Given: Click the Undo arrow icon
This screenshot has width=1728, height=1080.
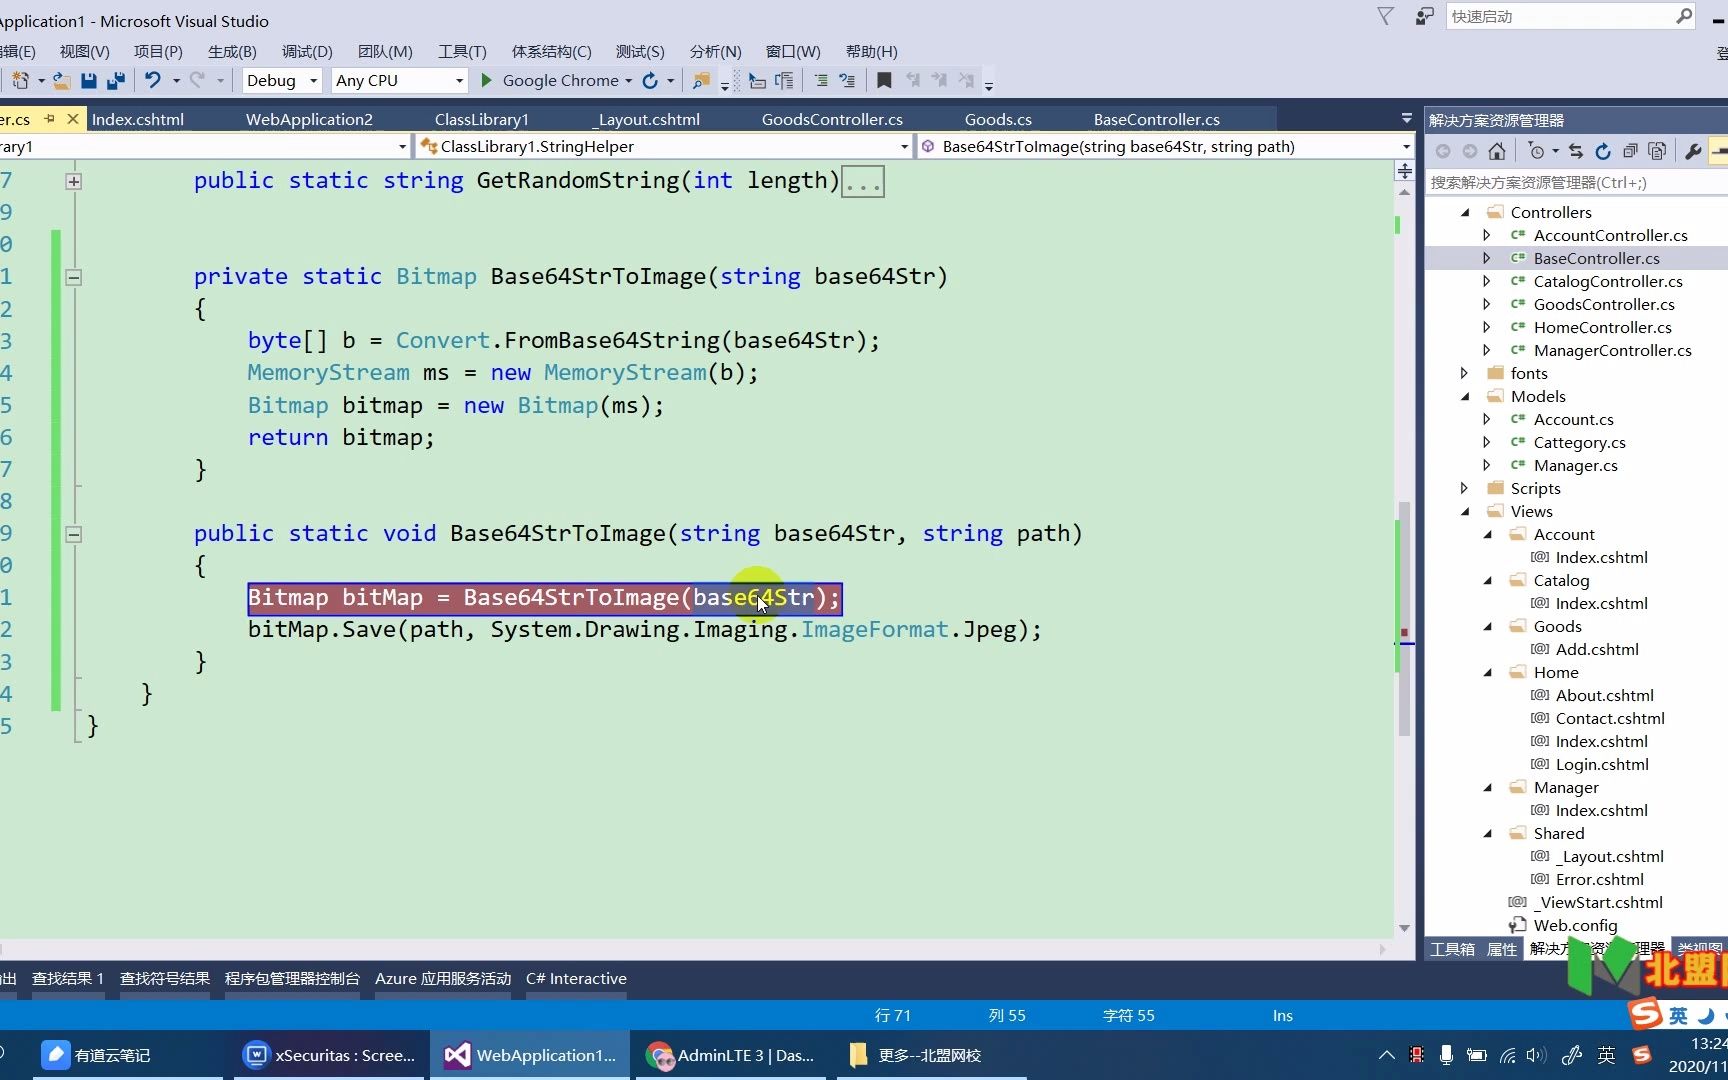Looking at the screenshot, I should [152, 81].
